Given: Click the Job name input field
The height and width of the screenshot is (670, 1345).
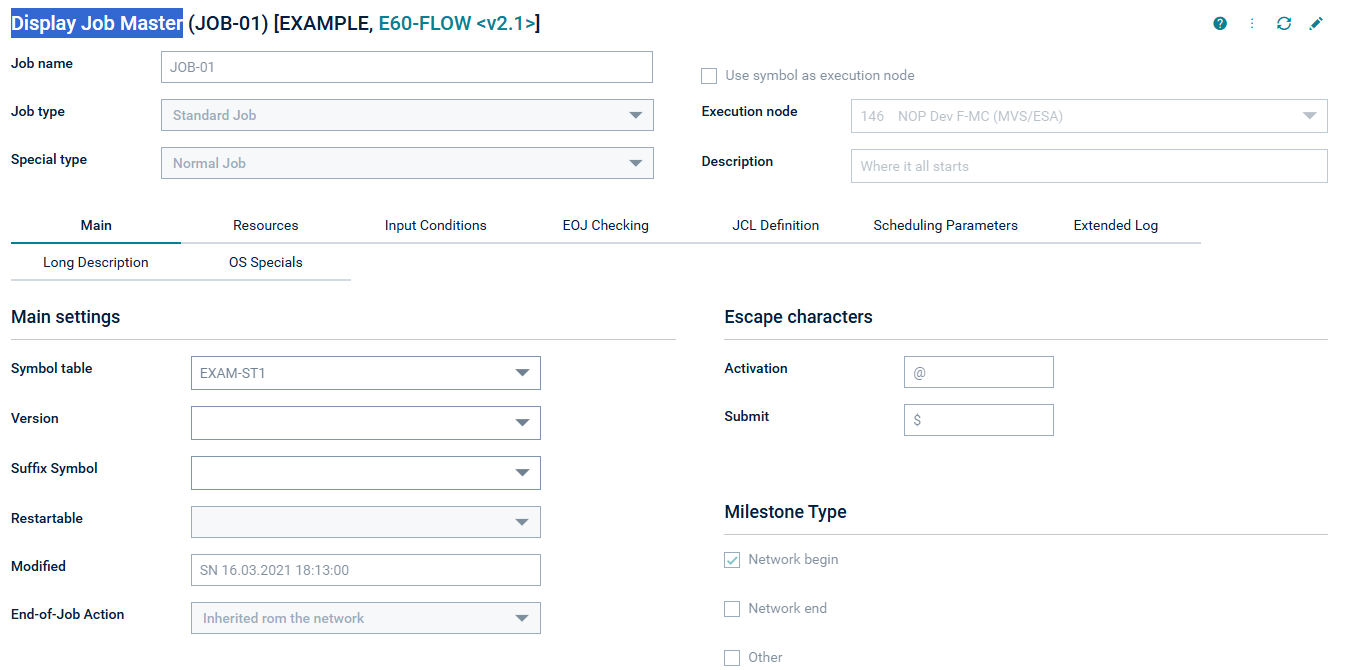Looking at the screenshot, I should coord(407,67).
